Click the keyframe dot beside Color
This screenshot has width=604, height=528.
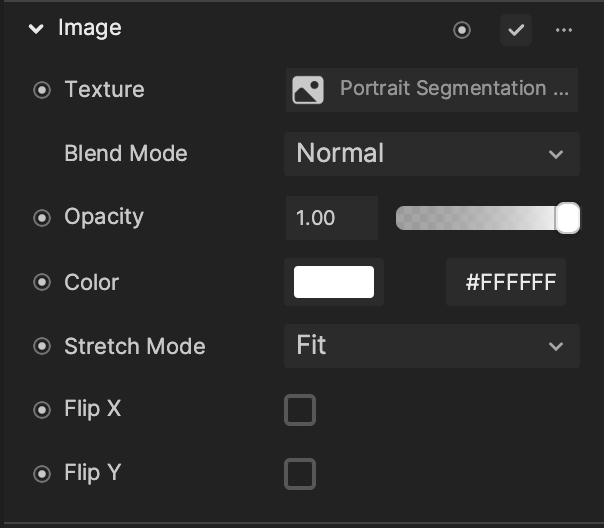(42, 282)
